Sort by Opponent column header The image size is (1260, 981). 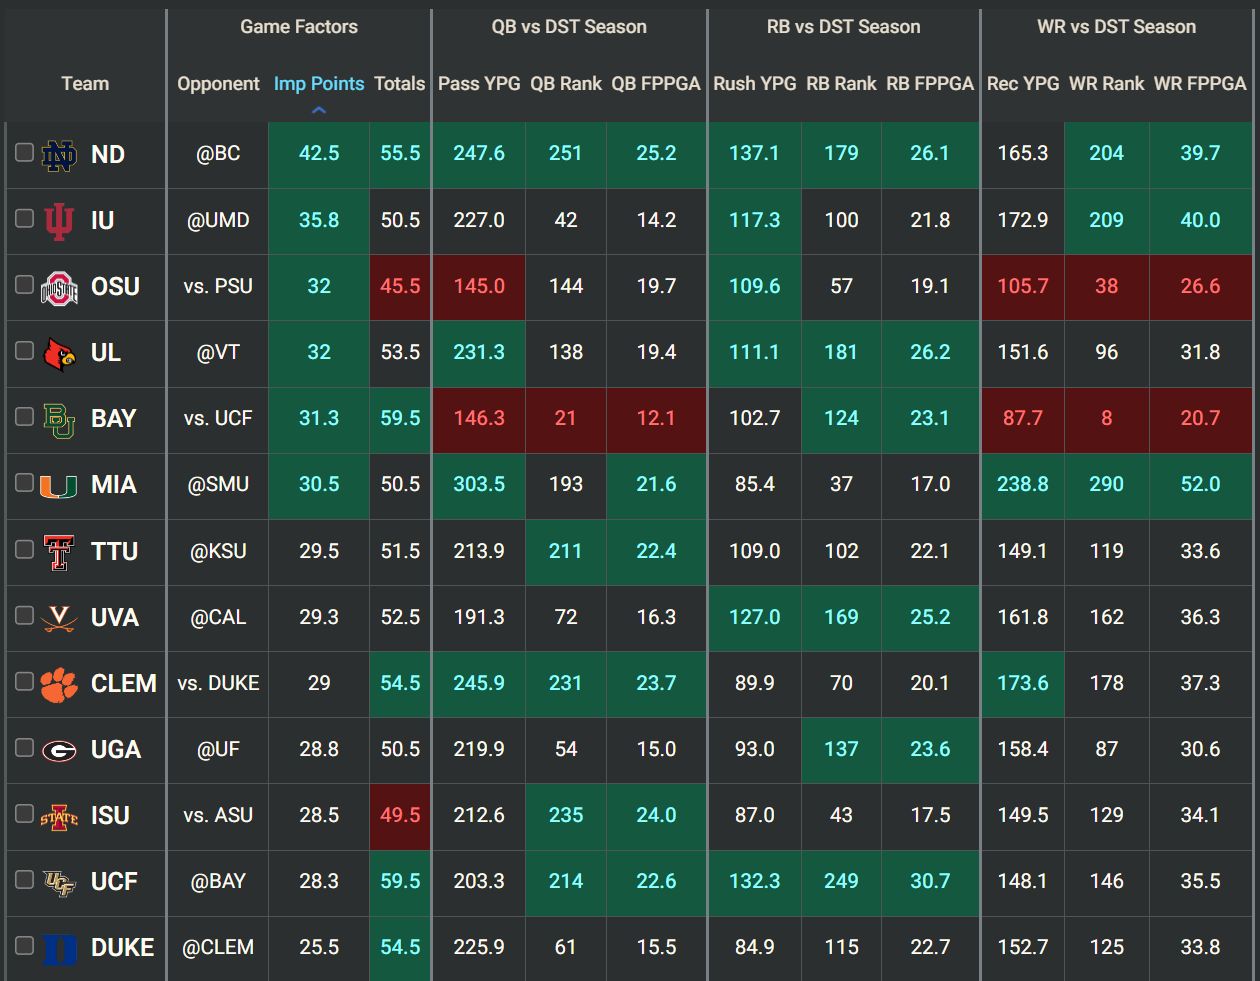tap(218, 84)
